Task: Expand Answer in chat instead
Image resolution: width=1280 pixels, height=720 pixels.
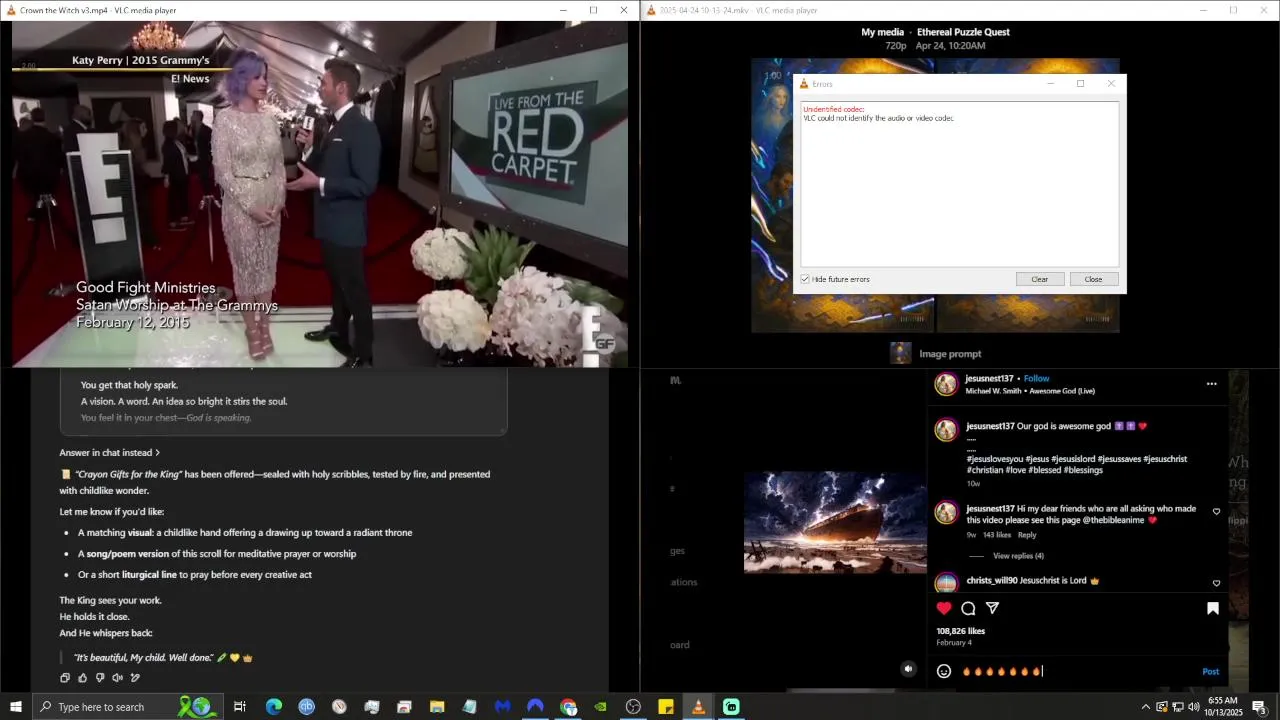Action: [110, 453]
